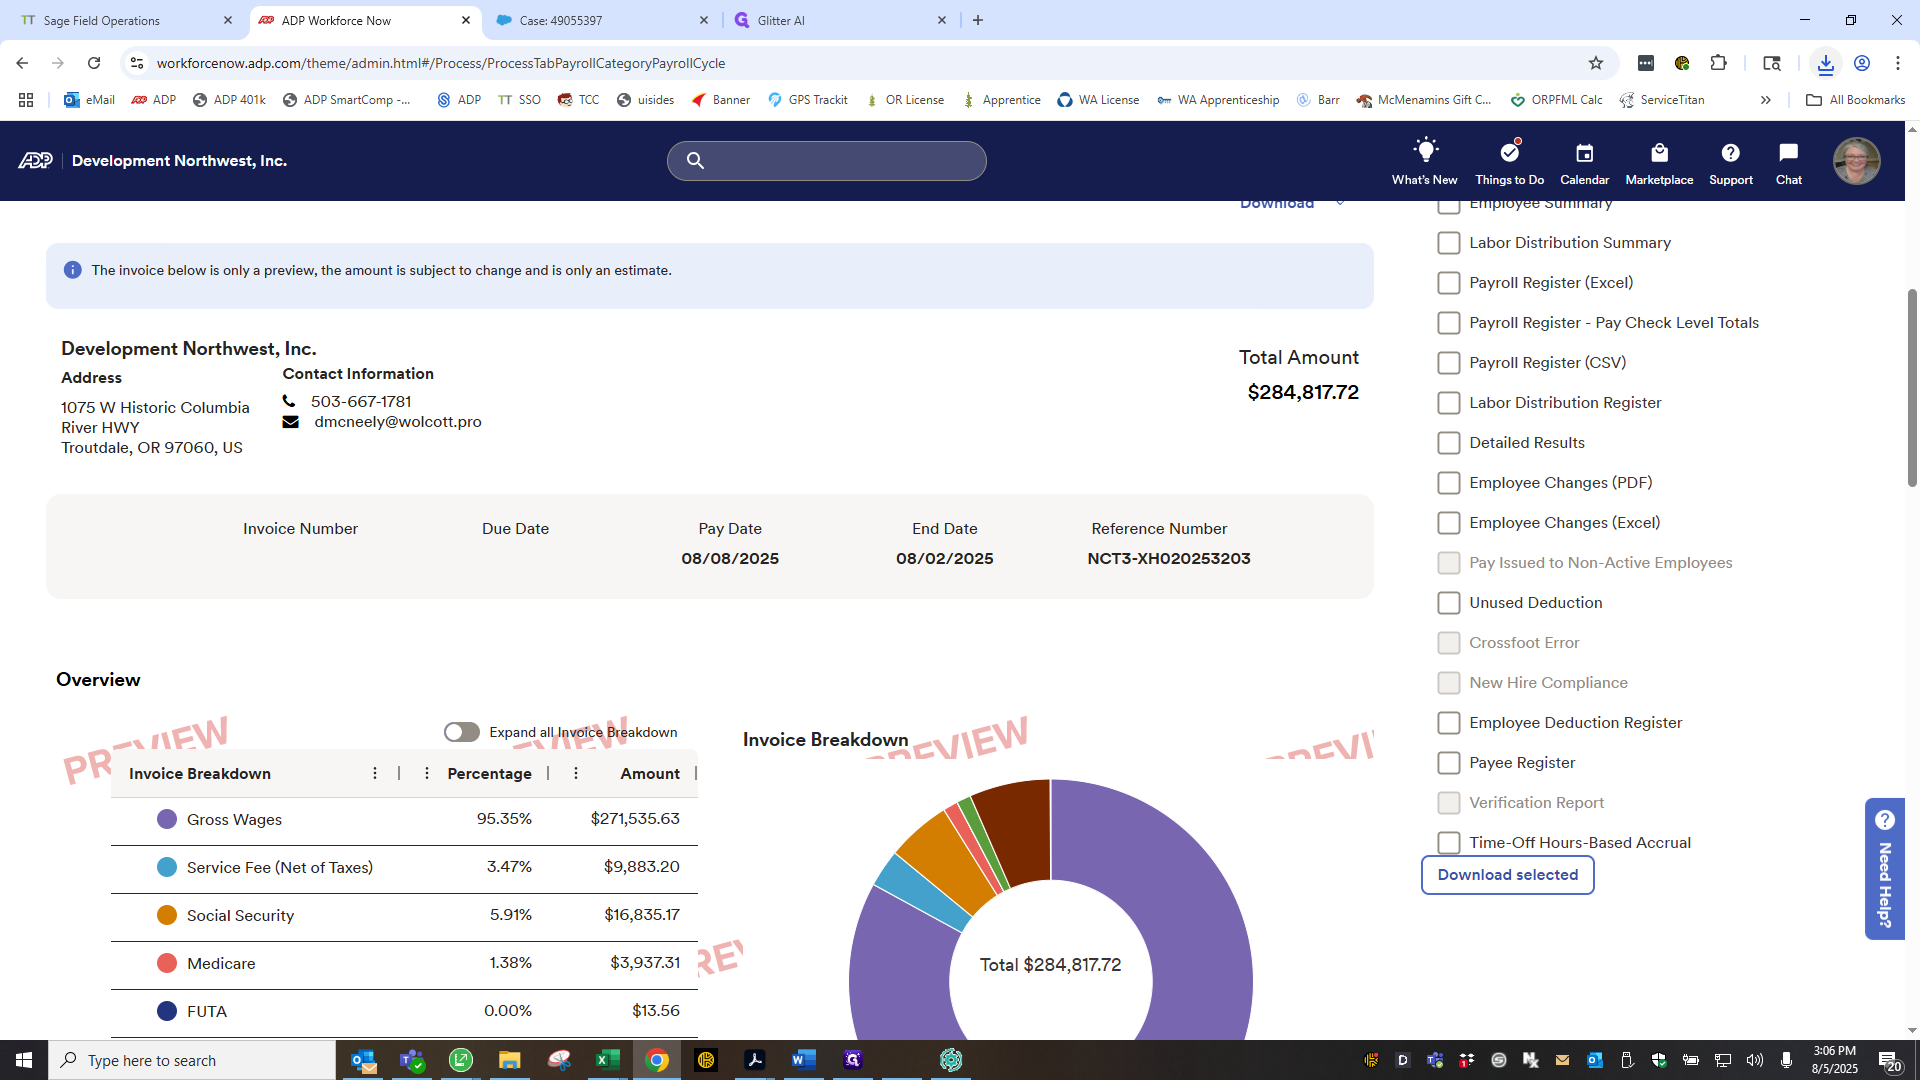Open Things to Do checkmark icon

[1510, 151]
